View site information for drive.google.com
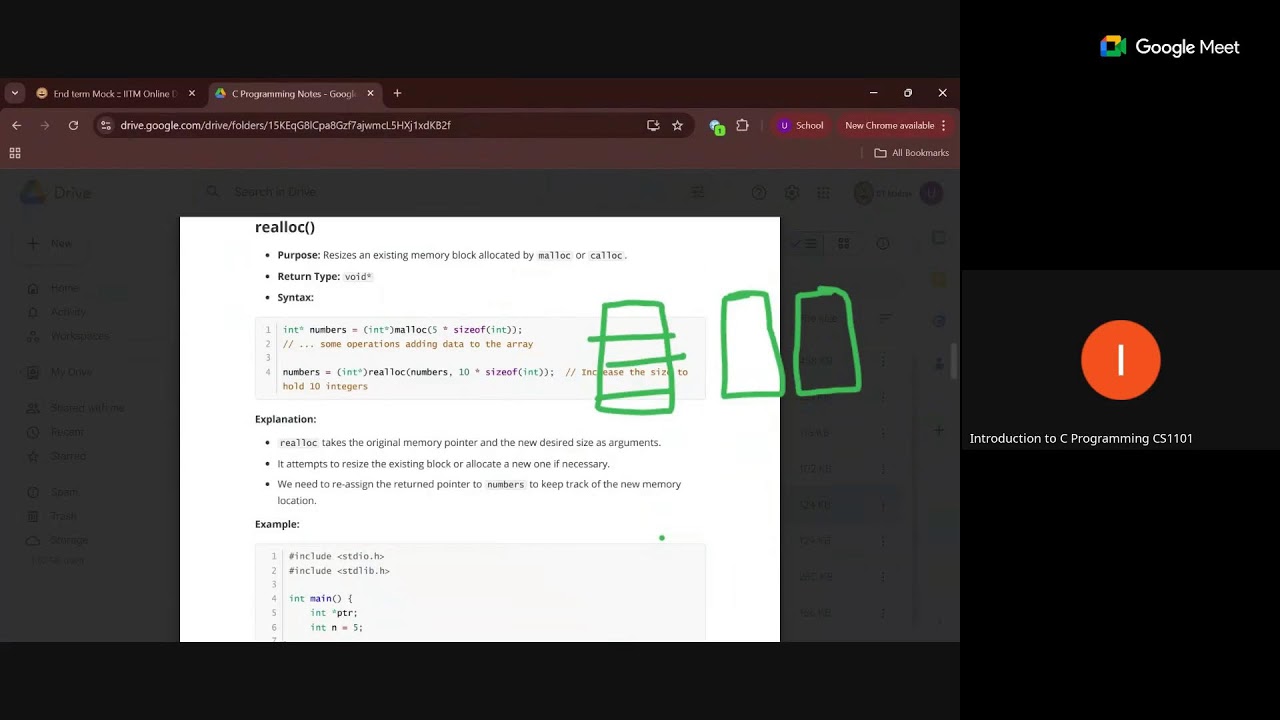Screen dimensions: 1280x720 click(106, 125)
